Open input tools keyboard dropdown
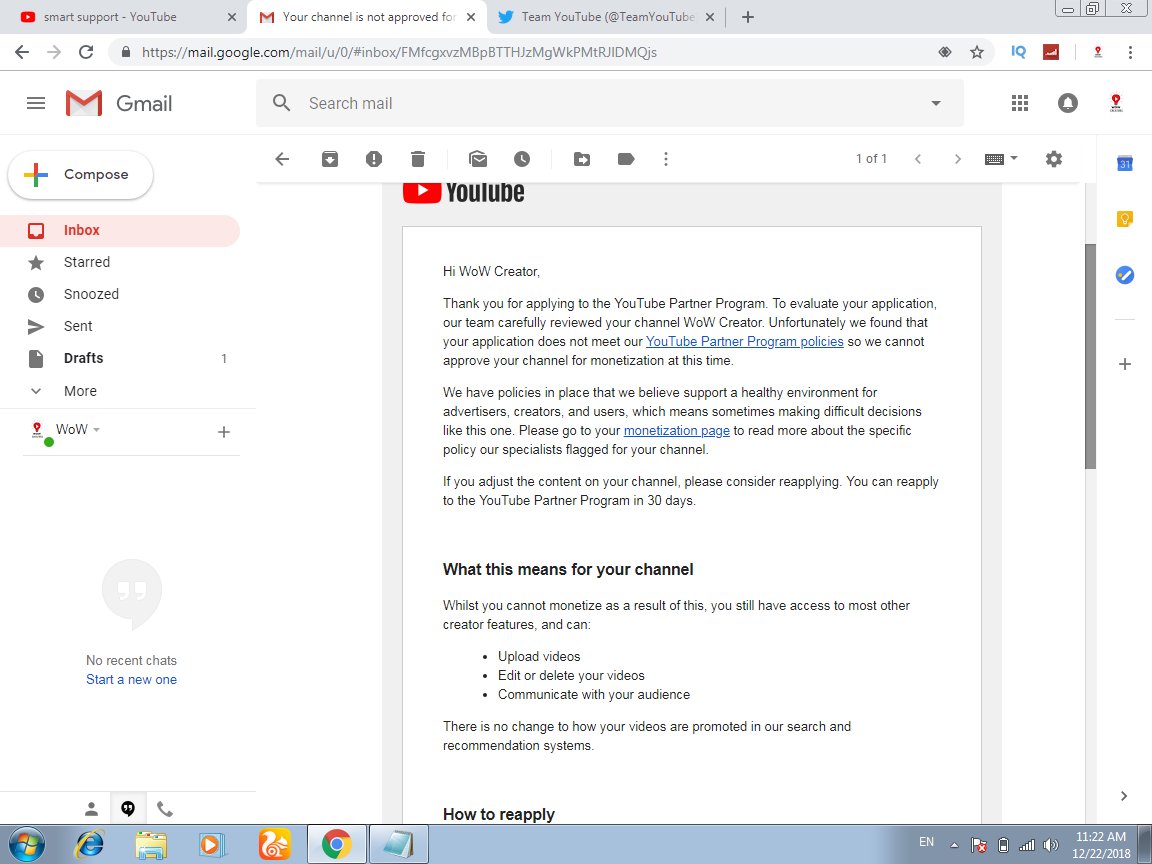The height and width of the screenshot is (864, 1152). pos(1001,159)
